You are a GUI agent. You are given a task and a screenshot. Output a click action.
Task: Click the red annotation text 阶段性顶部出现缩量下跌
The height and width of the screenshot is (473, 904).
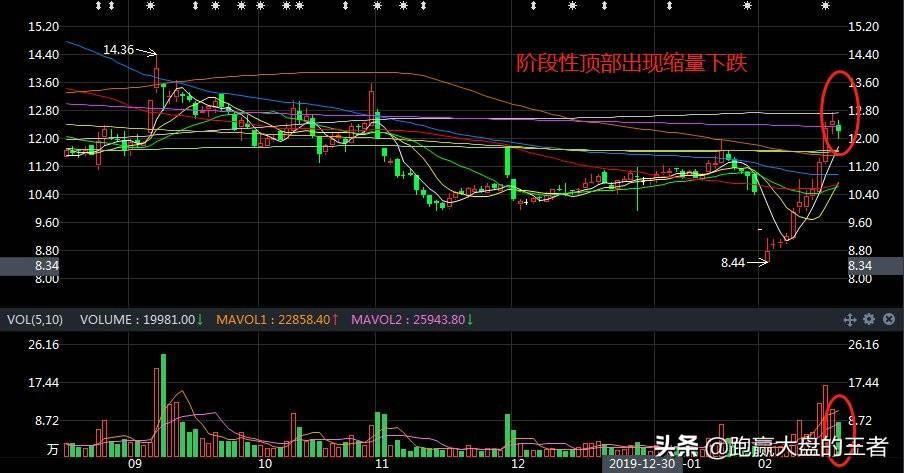click(x=631, y=63)
